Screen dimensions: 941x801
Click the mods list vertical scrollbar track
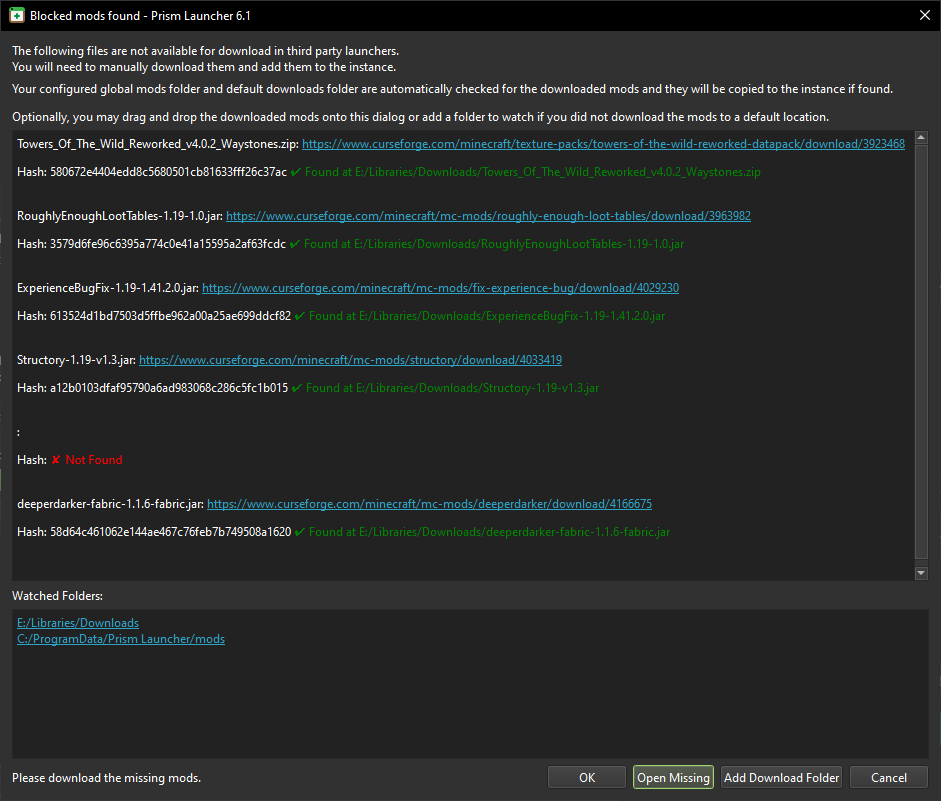921,354
